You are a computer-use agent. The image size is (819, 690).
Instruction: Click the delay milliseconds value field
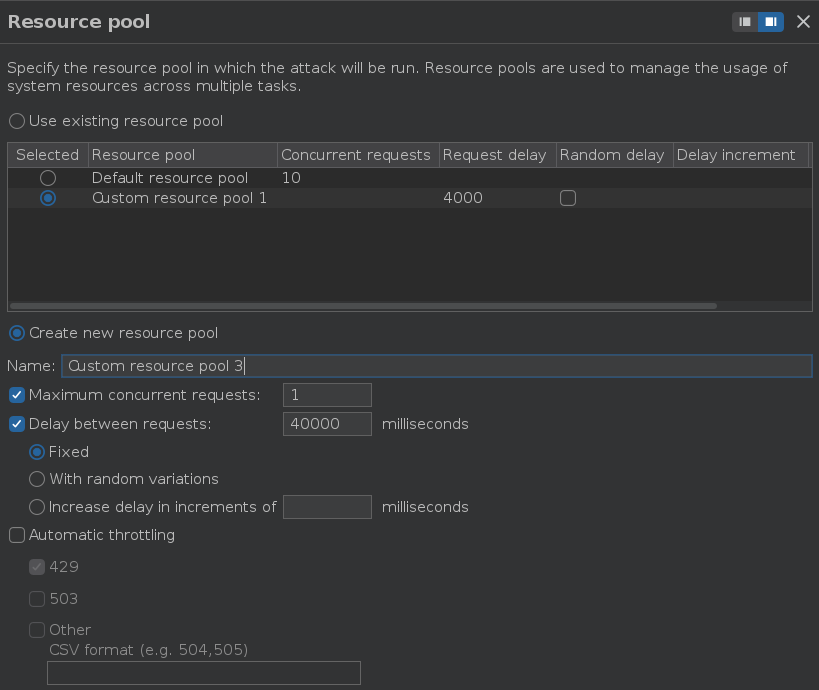(x=327, y=424)
